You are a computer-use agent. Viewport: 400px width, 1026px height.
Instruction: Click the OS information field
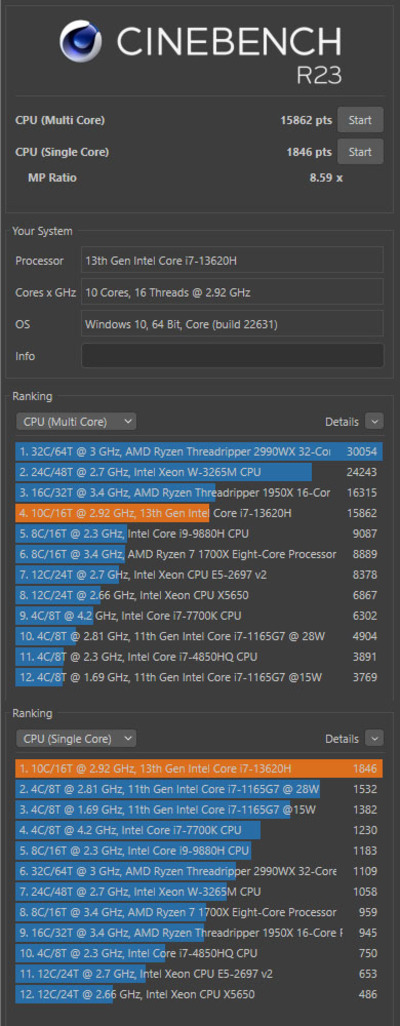point(232,324)
